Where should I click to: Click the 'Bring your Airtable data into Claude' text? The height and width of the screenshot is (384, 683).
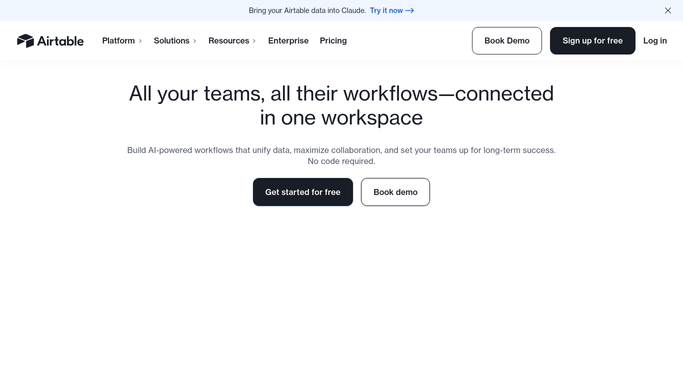coord(307,10)
